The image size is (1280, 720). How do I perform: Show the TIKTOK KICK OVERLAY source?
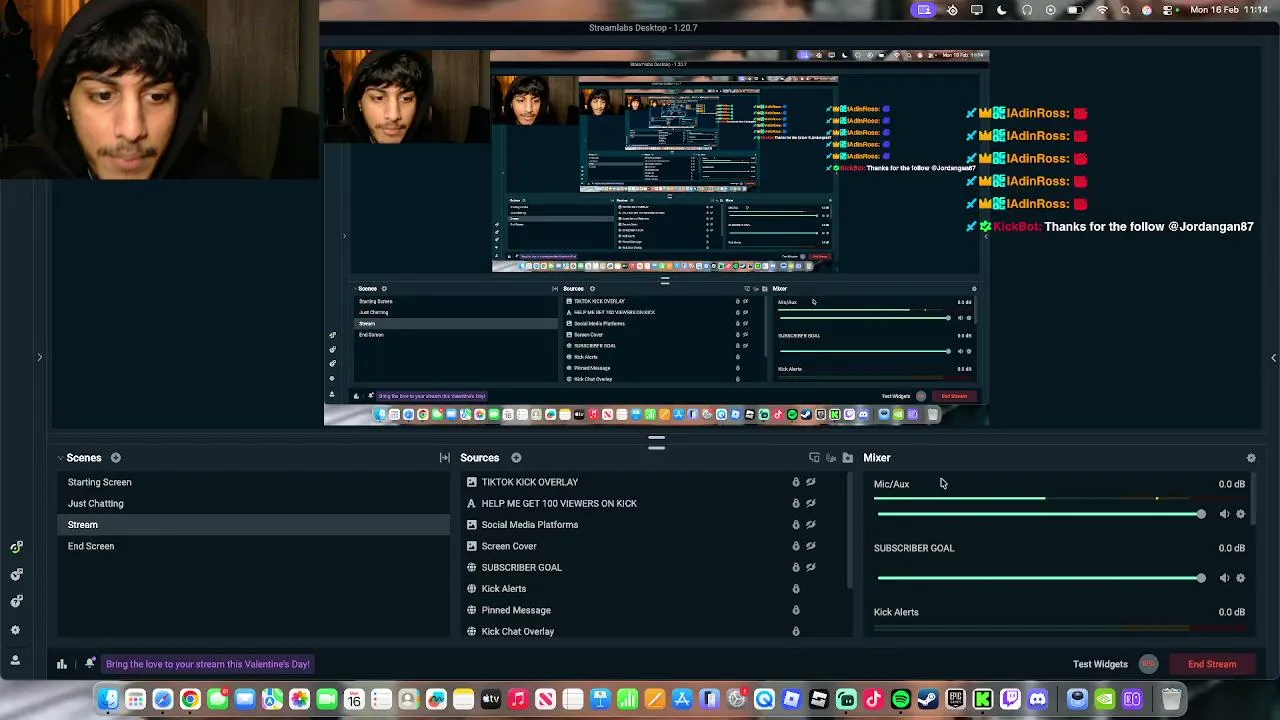811,482
